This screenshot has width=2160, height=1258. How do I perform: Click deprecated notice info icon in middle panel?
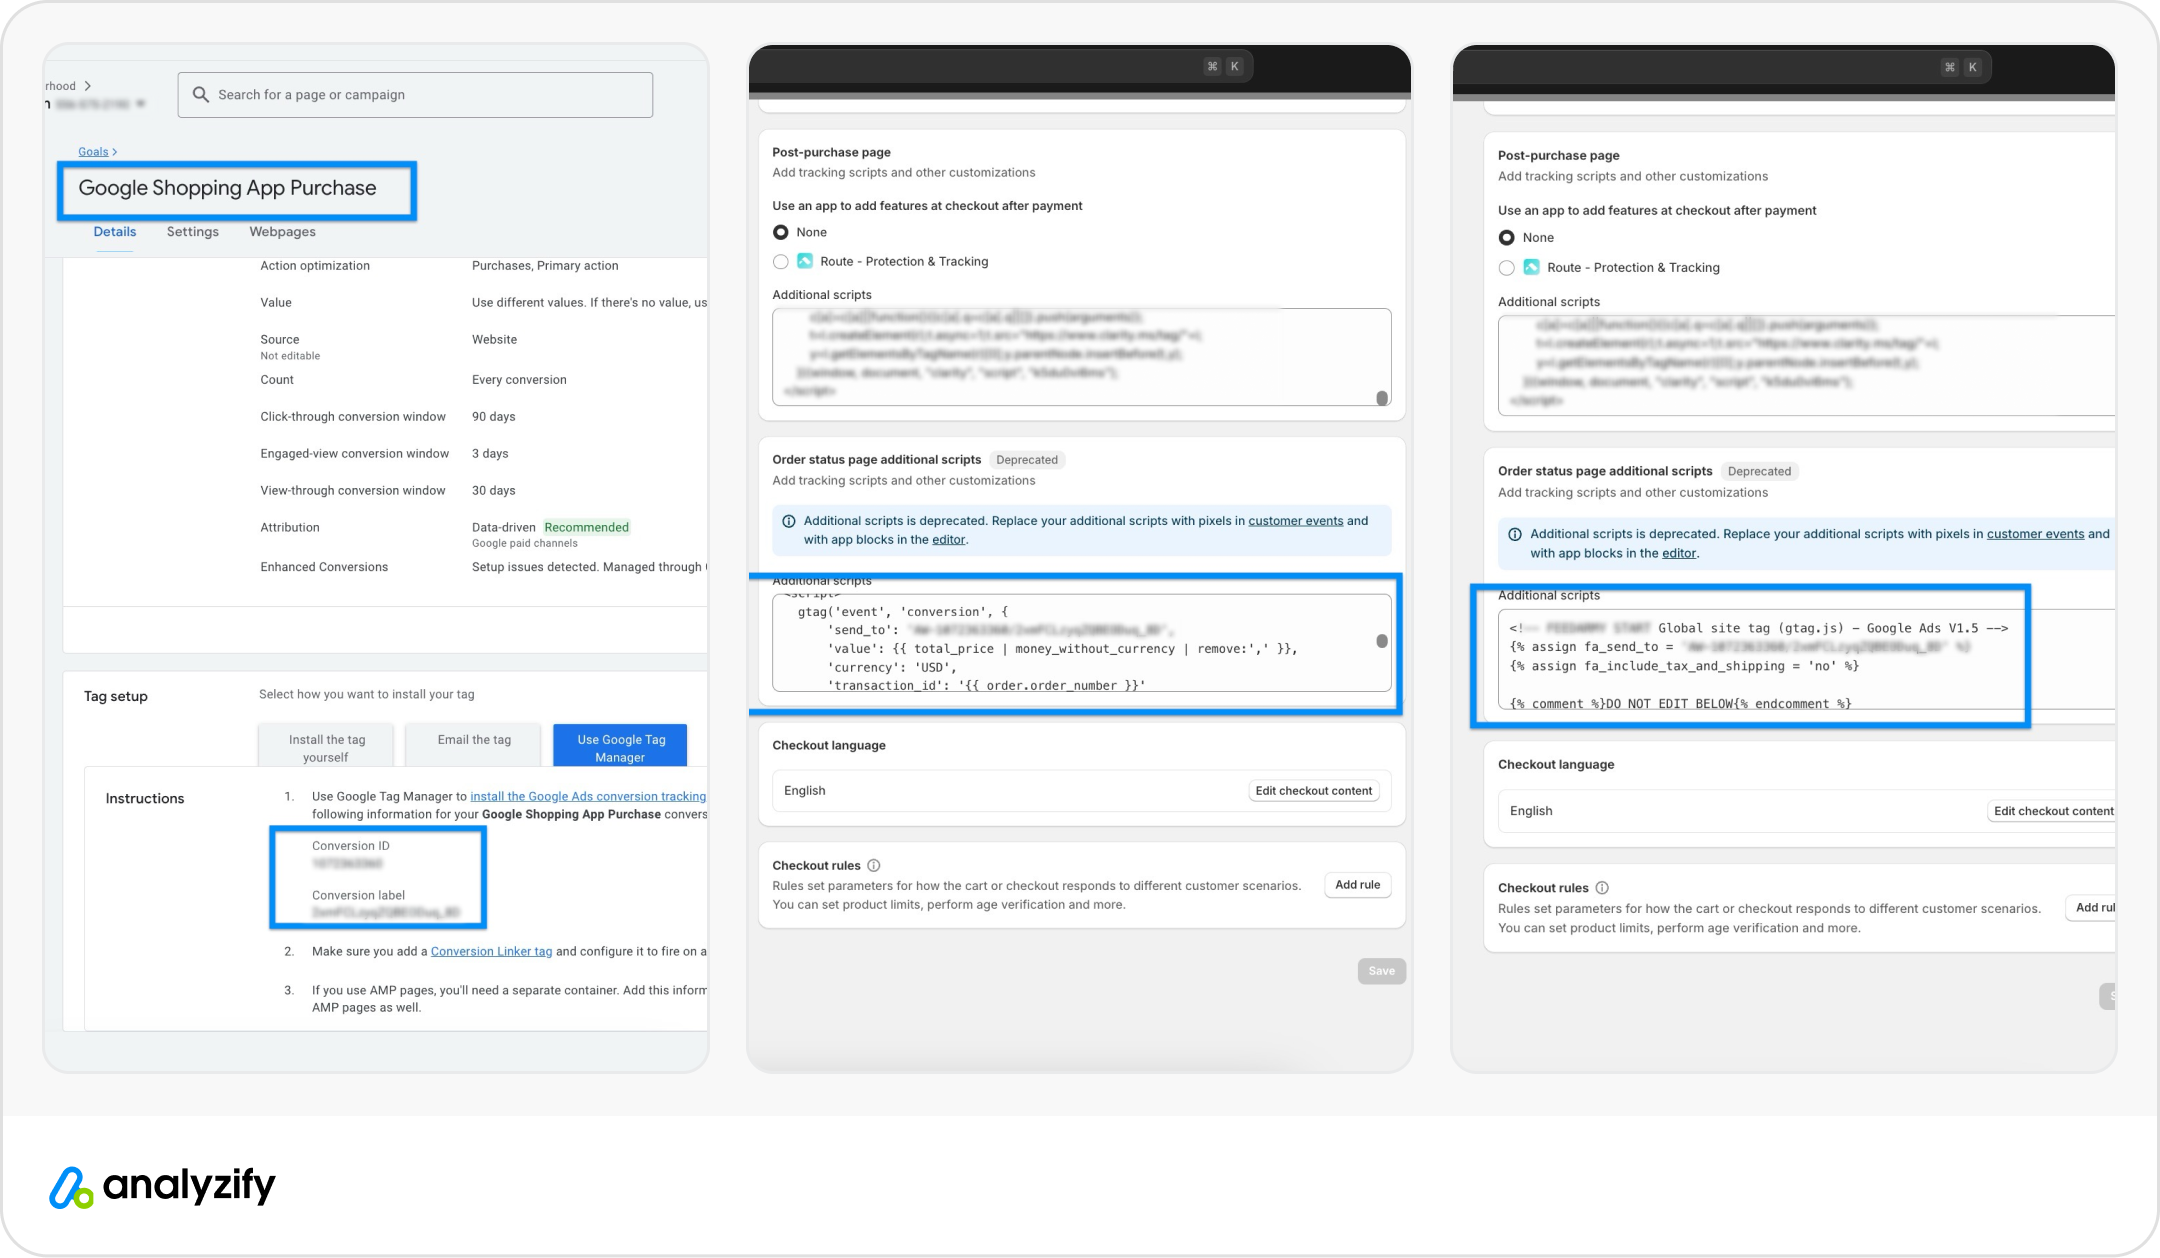788,521
